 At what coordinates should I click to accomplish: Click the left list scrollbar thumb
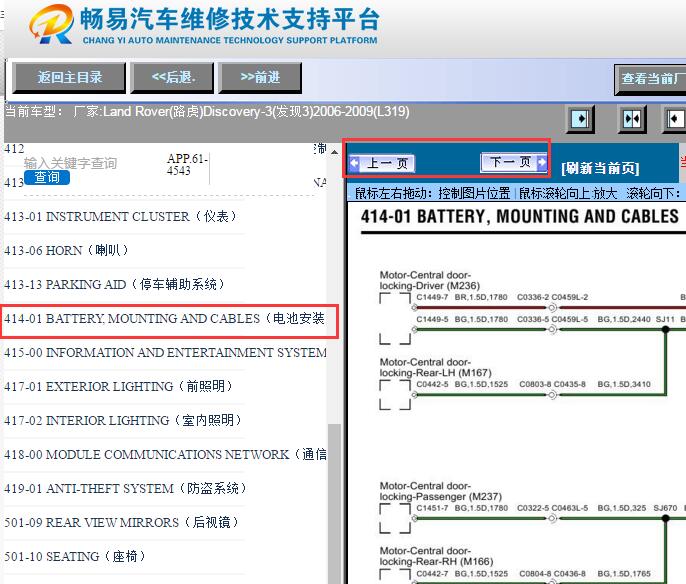point(335,503)
